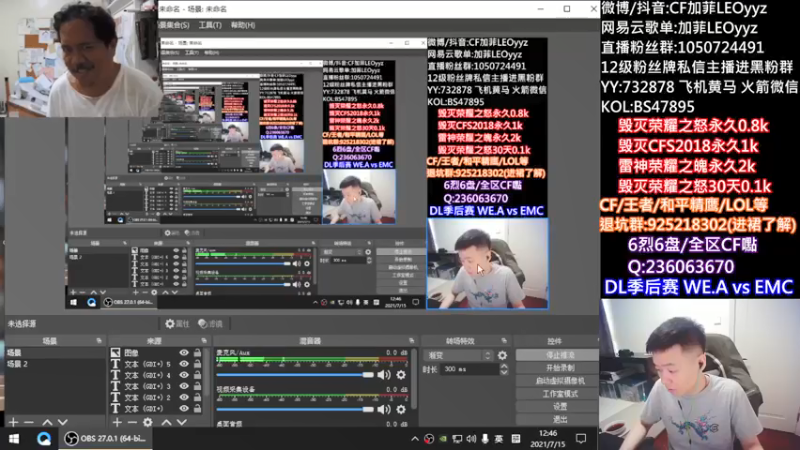The height and width of the screenshot is (450, 800).
Task: Open the 麦克风/Aux audio settings gear
Action: pos(401,375)
